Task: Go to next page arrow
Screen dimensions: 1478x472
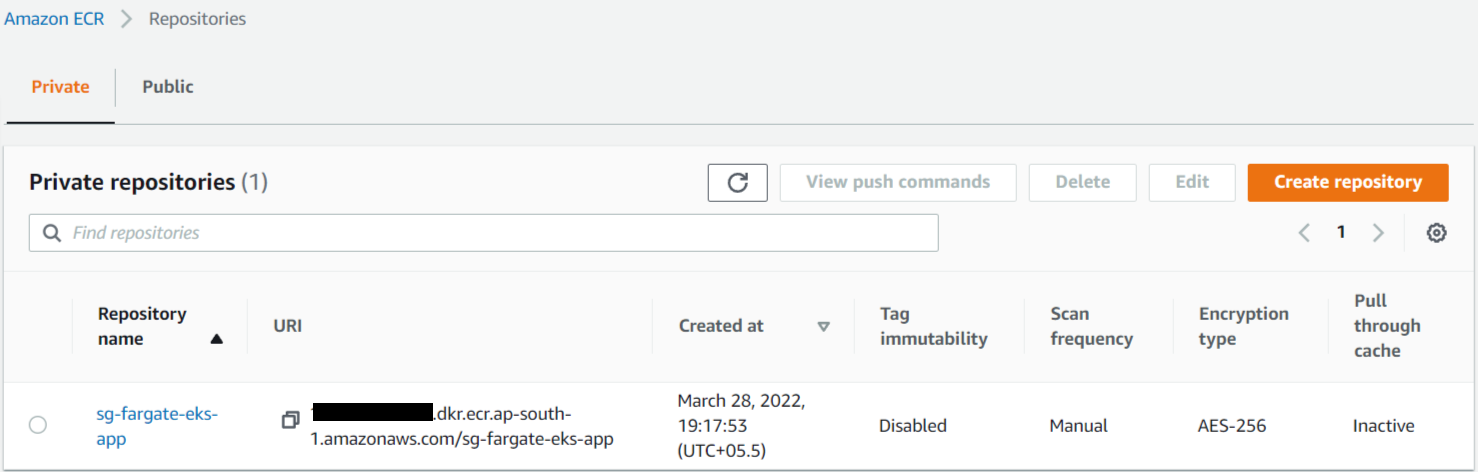Action: pos(1378,233)
